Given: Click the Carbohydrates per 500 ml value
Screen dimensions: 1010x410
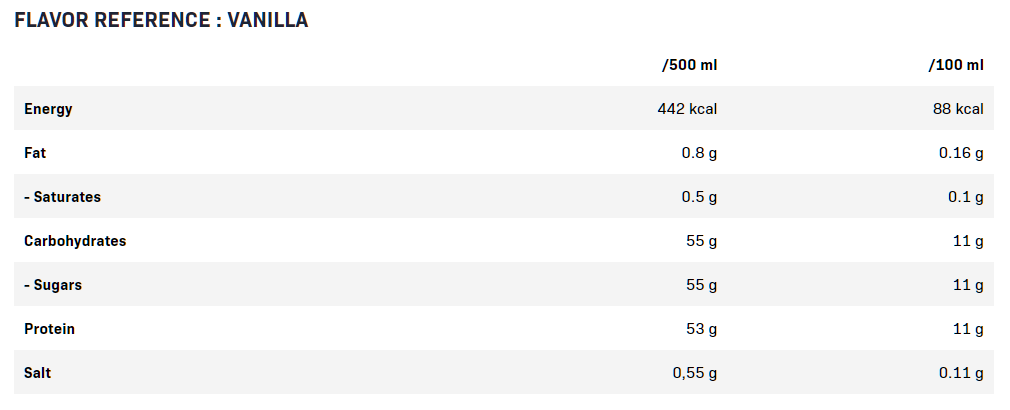Looking at the screenshot, I should click(x=701, y=241).
